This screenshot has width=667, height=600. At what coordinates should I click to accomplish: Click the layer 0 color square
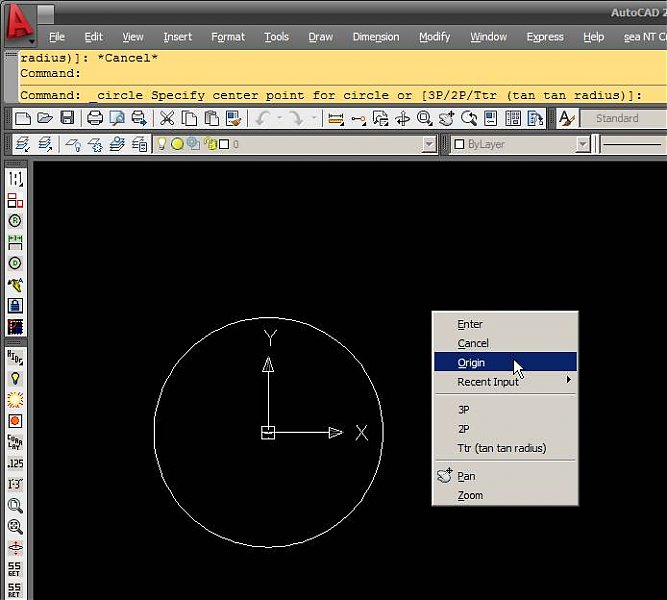224,145
